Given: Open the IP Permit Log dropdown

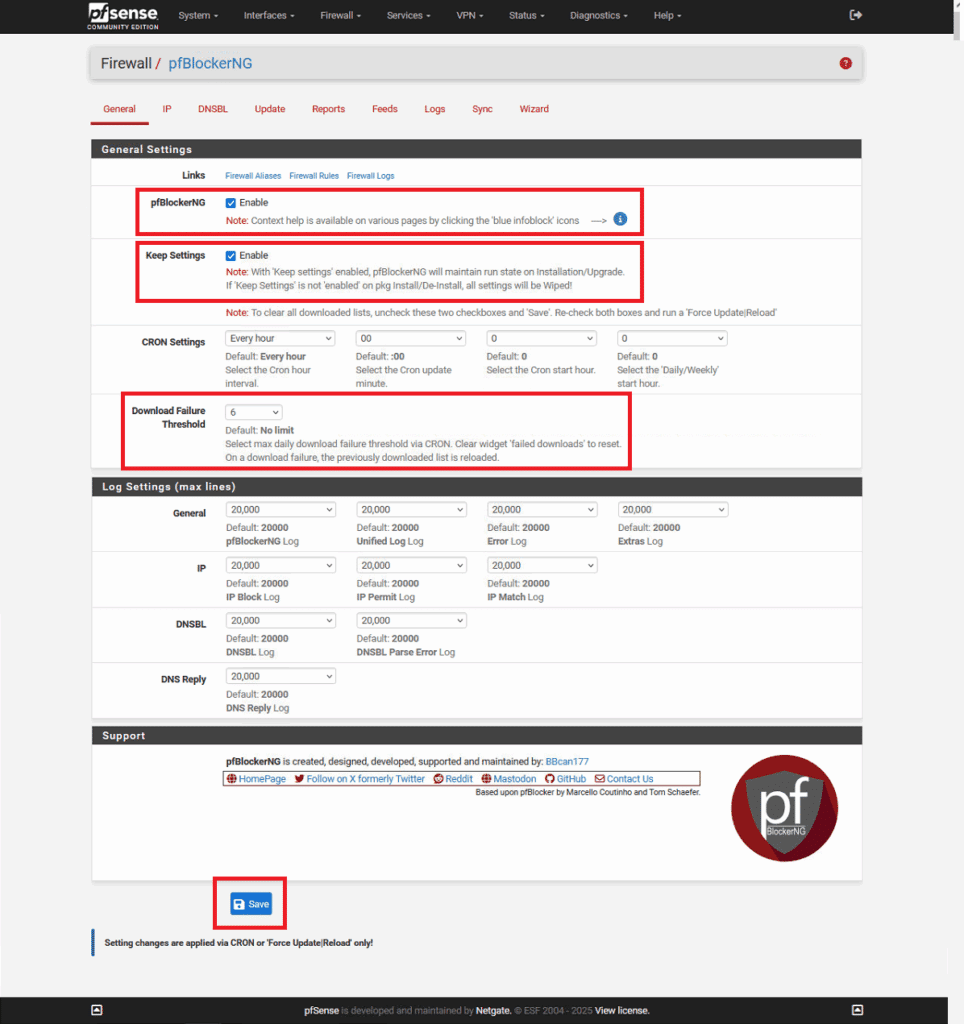Looking at the screenshot, I should [411, 566].
